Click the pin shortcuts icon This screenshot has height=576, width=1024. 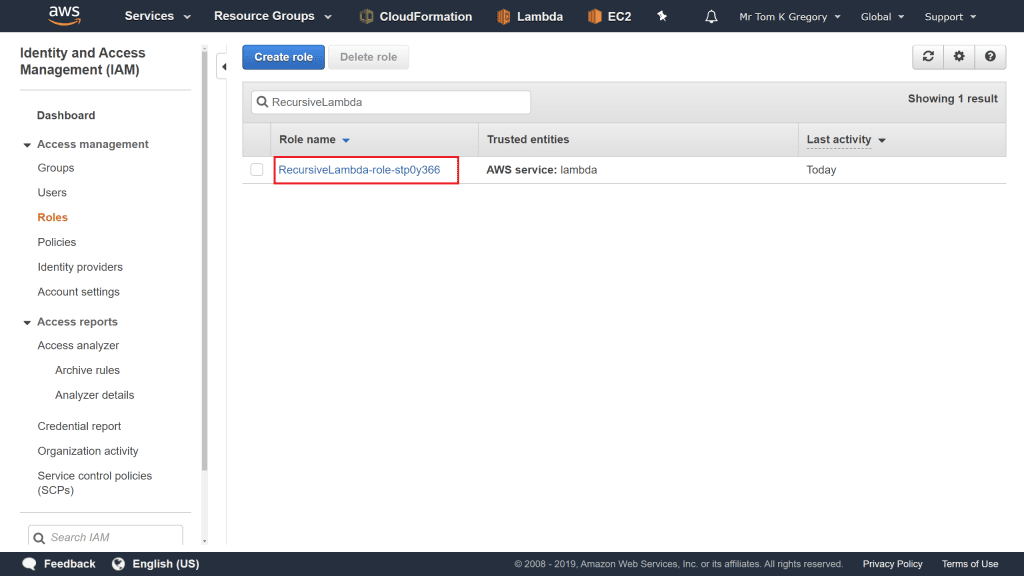pyautogui.click(x=662, y=17)
